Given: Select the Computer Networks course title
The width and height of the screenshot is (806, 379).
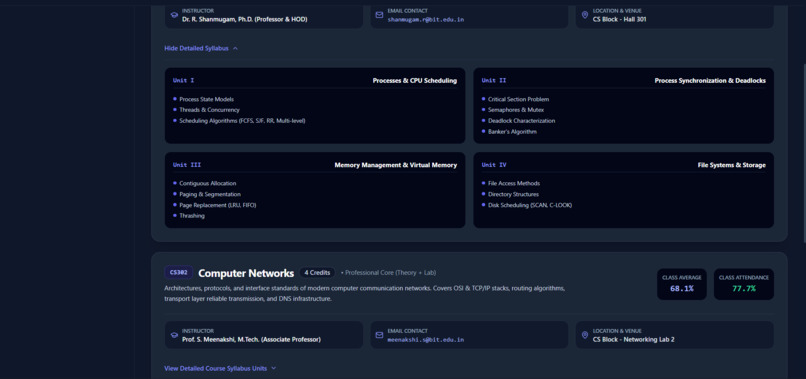Looking at the screenshot, I should 246,273.
